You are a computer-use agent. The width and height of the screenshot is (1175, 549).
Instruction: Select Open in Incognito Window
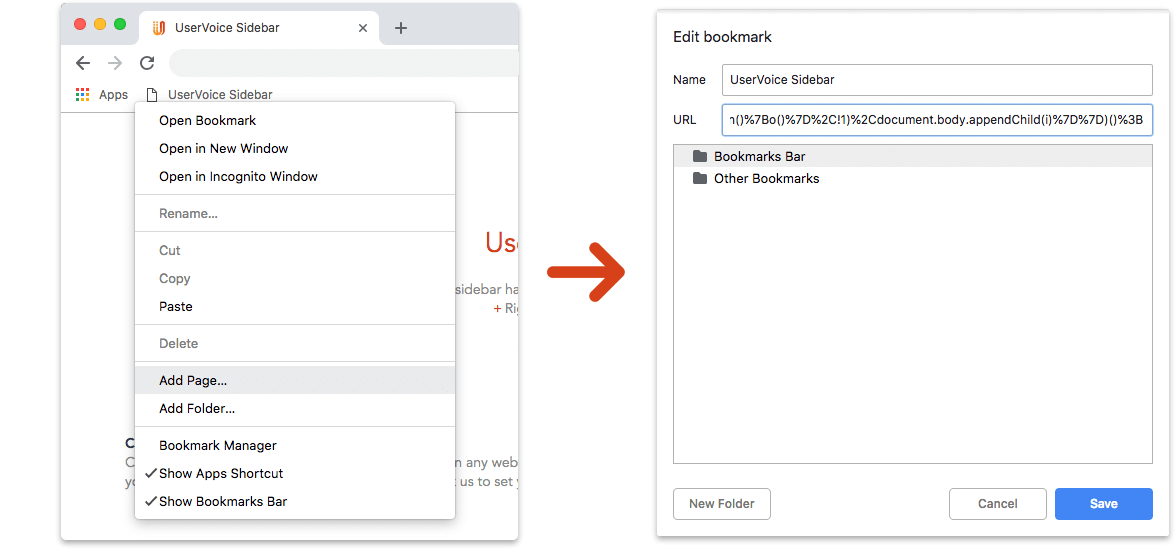238,176
